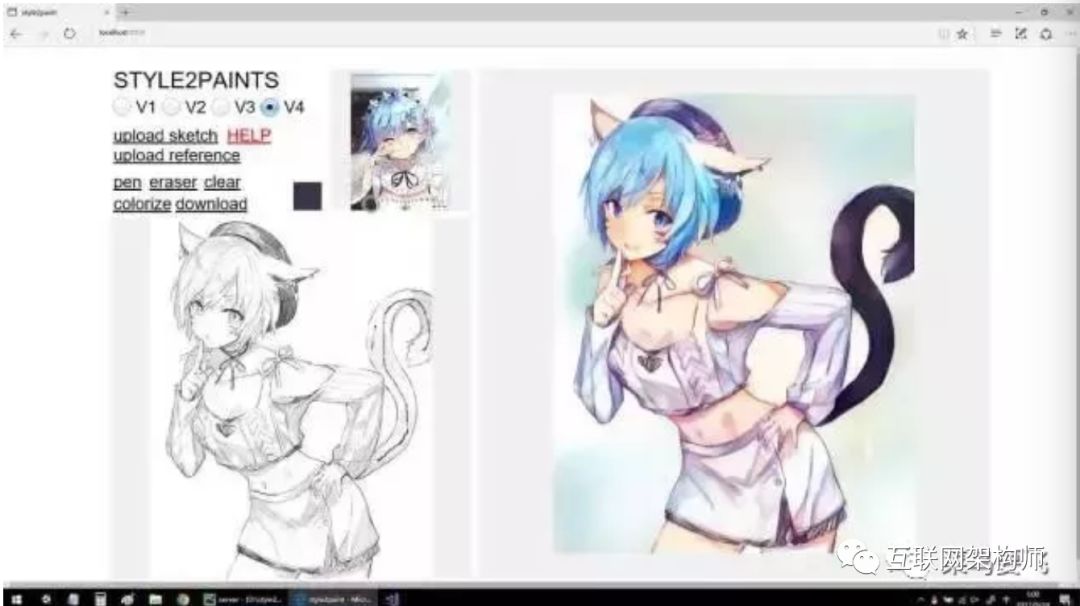Click the upload reference link
The height and width of the screenshot is (606, 1080).
click(176, 156)
